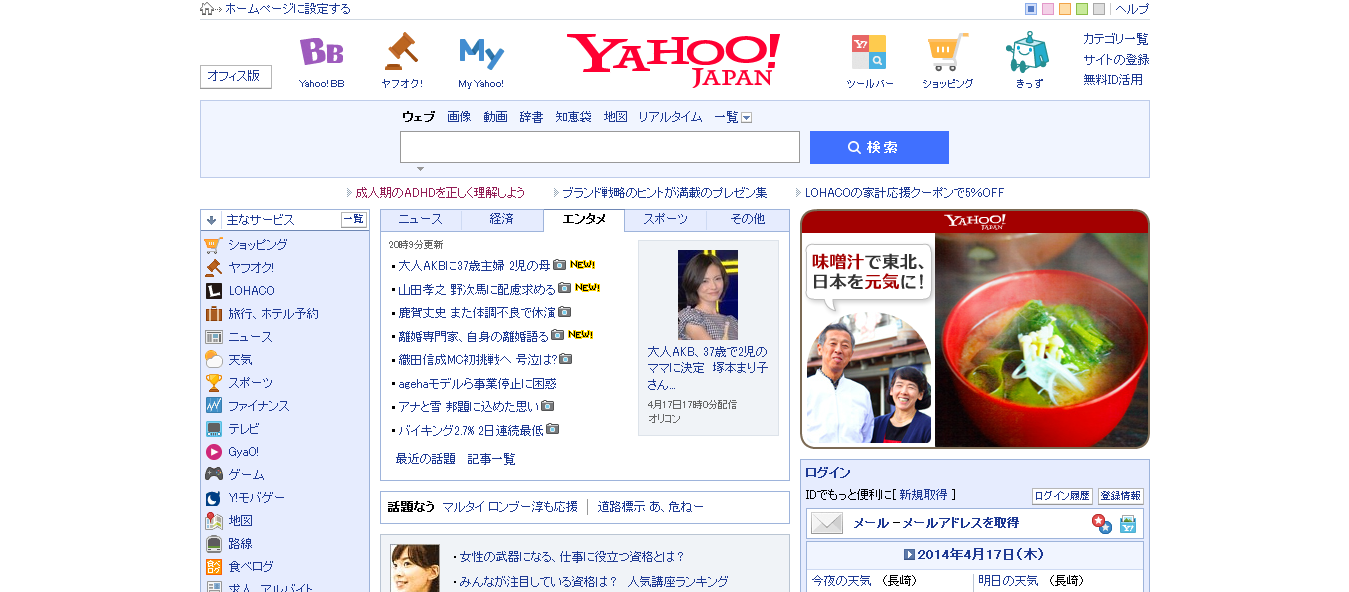Click the 味噌汁で東北 banner advertisement
Image resolution: width=1349 pixels, height=592 pixels.
point(975,329)
